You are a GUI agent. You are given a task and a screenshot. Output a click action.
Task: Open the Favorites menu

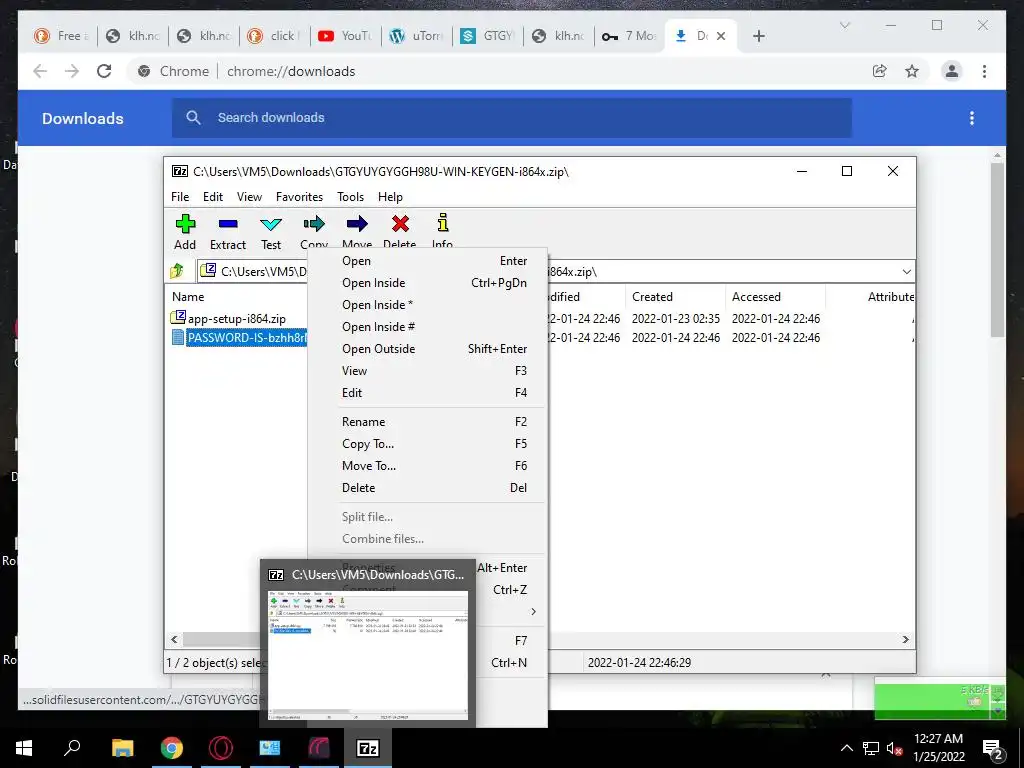click(299, 197)
